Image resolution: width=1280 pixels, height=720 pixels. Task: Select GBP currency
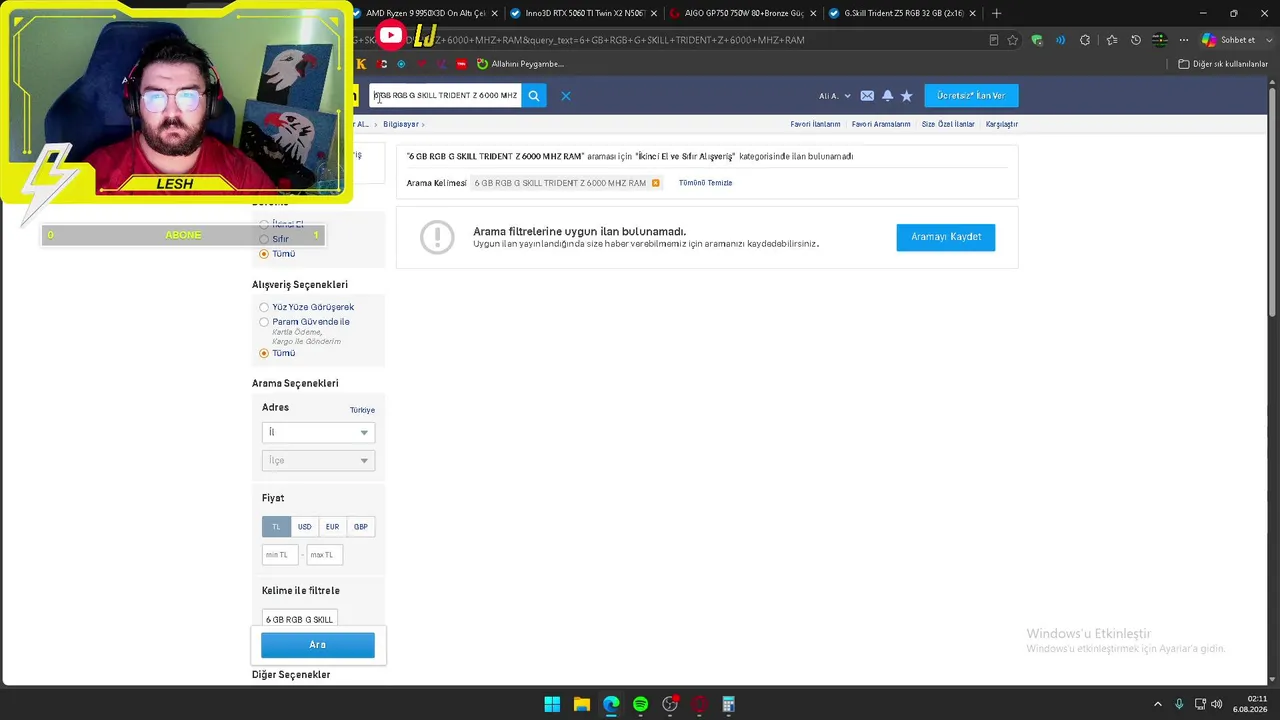point(360,527)
